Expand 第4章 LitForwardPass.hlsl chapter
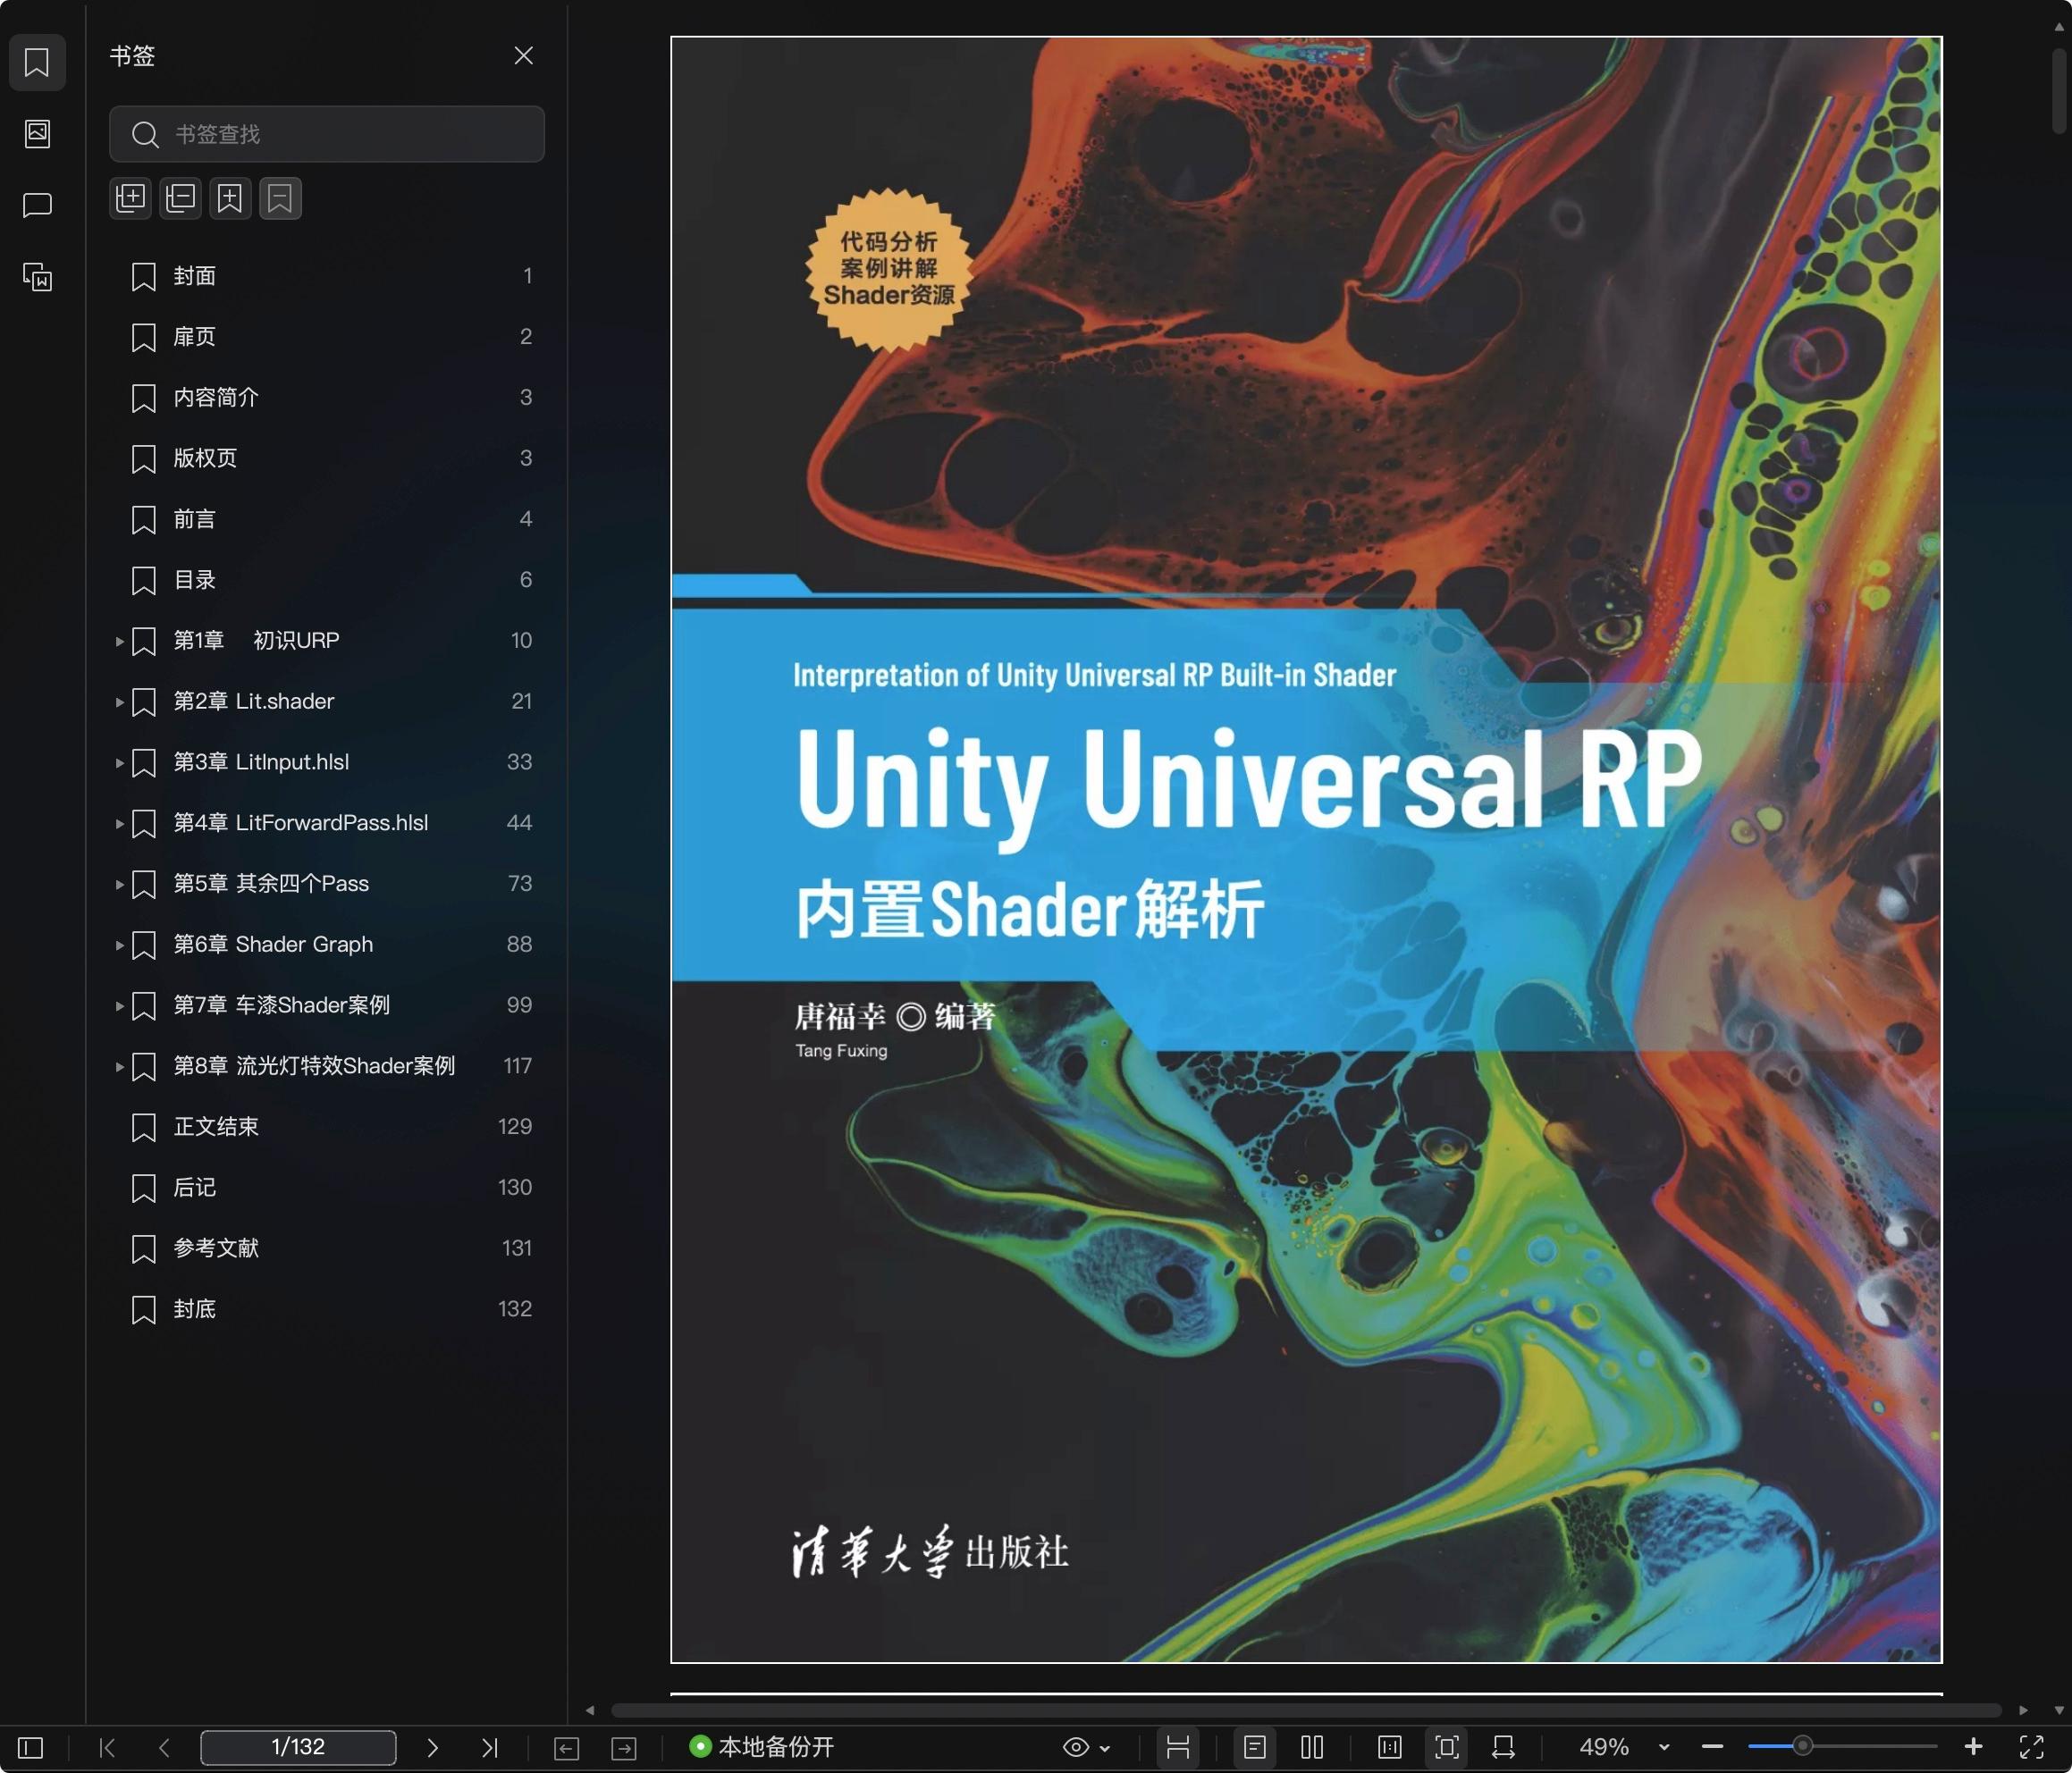The height and width of the screenshot is (1773, 2072). click(119, 823)
